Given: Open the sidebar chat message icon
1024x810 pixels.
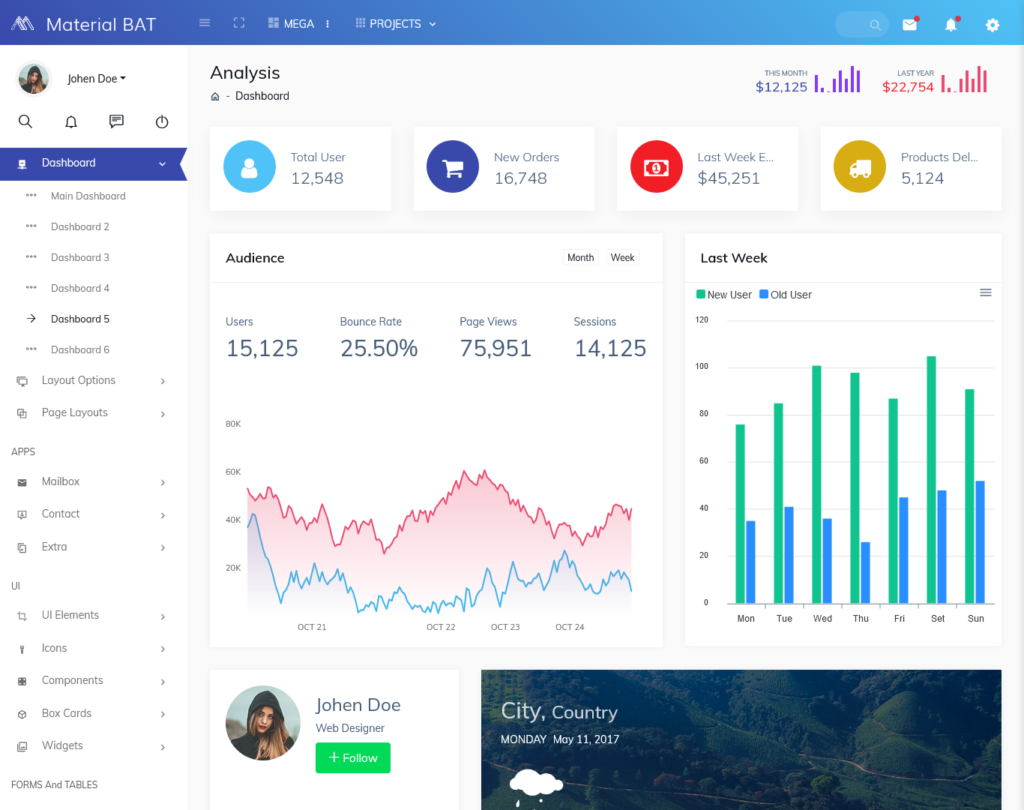Looking at the screenshot, I should click(116, 122).
